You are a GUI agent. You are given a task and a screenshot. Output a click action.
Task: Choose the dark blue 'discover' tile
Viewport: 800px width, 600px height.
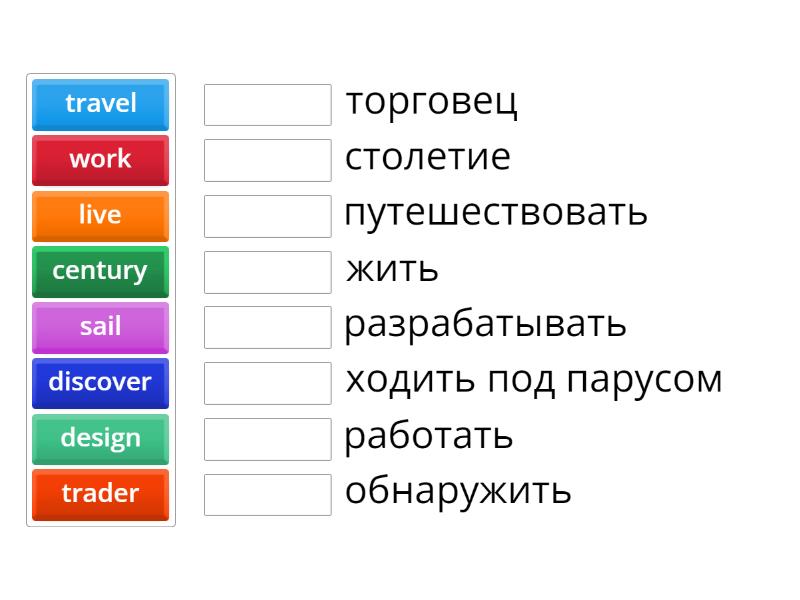[100, 383]
